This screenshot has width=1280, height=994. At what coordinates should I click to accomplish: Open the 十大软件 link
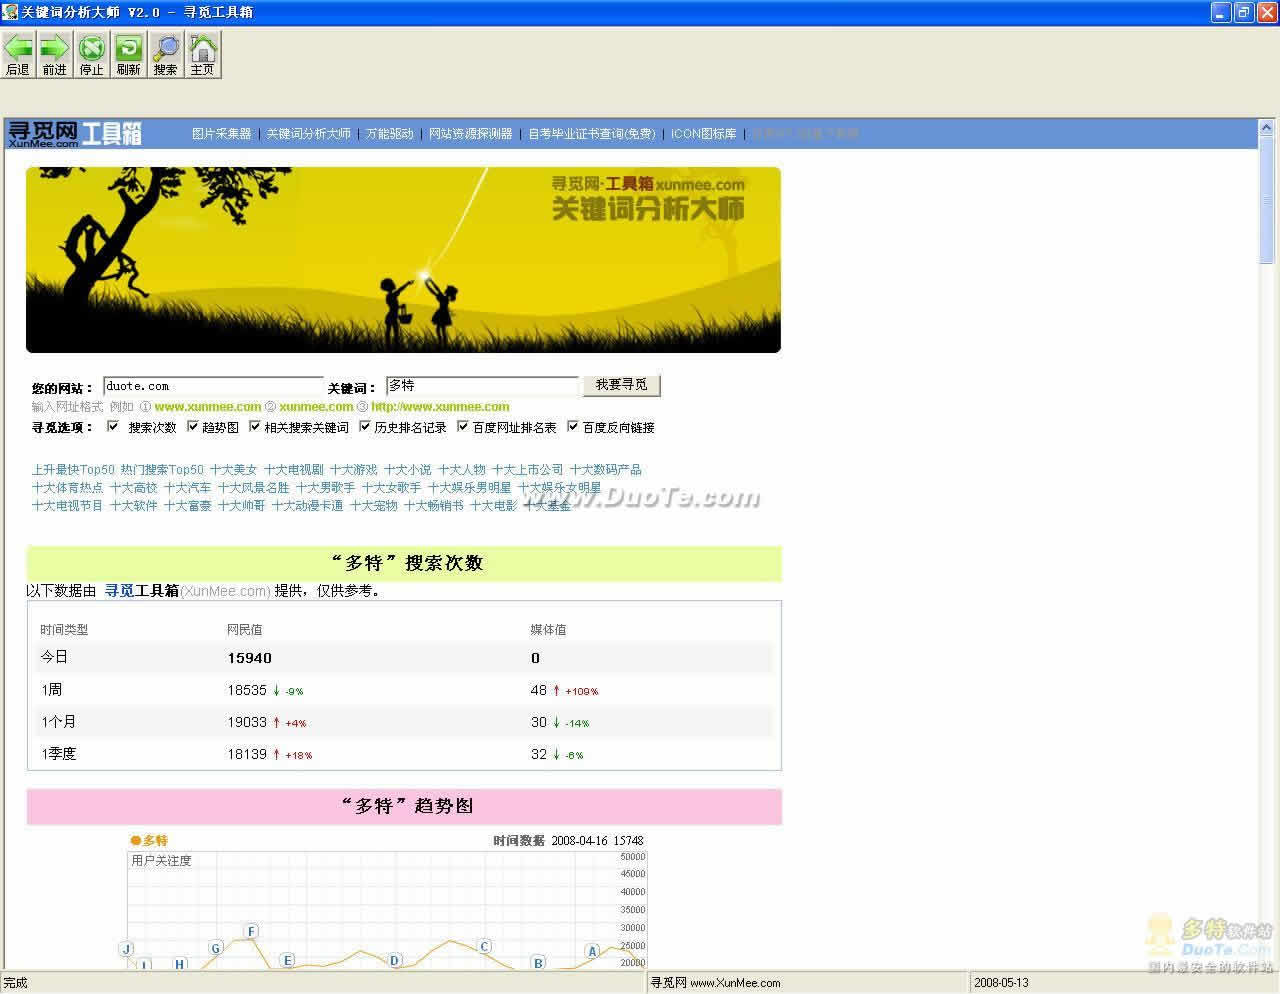134,505
